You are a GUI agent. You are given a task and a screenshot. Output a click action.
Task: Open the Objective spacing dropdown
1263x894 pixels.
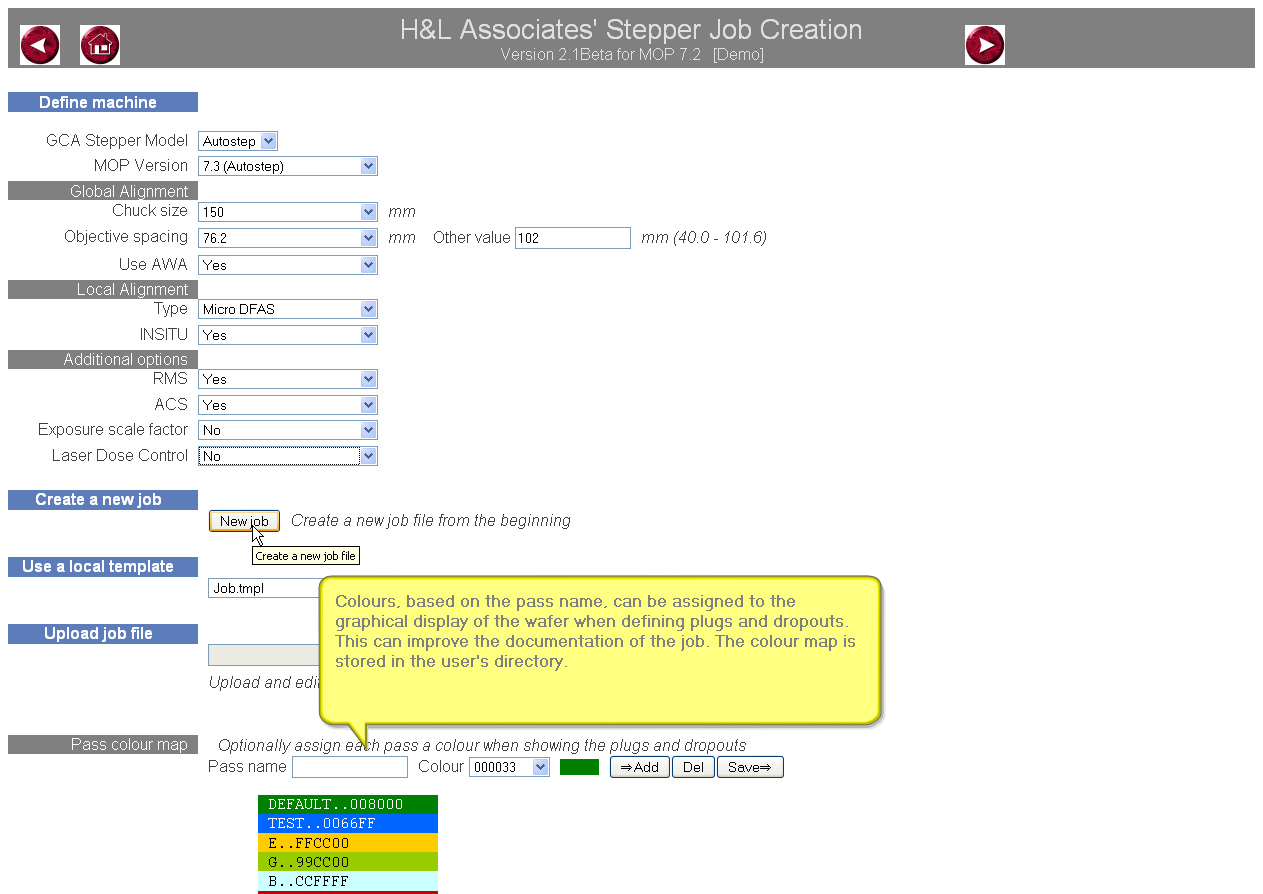(x=288, y=238)
